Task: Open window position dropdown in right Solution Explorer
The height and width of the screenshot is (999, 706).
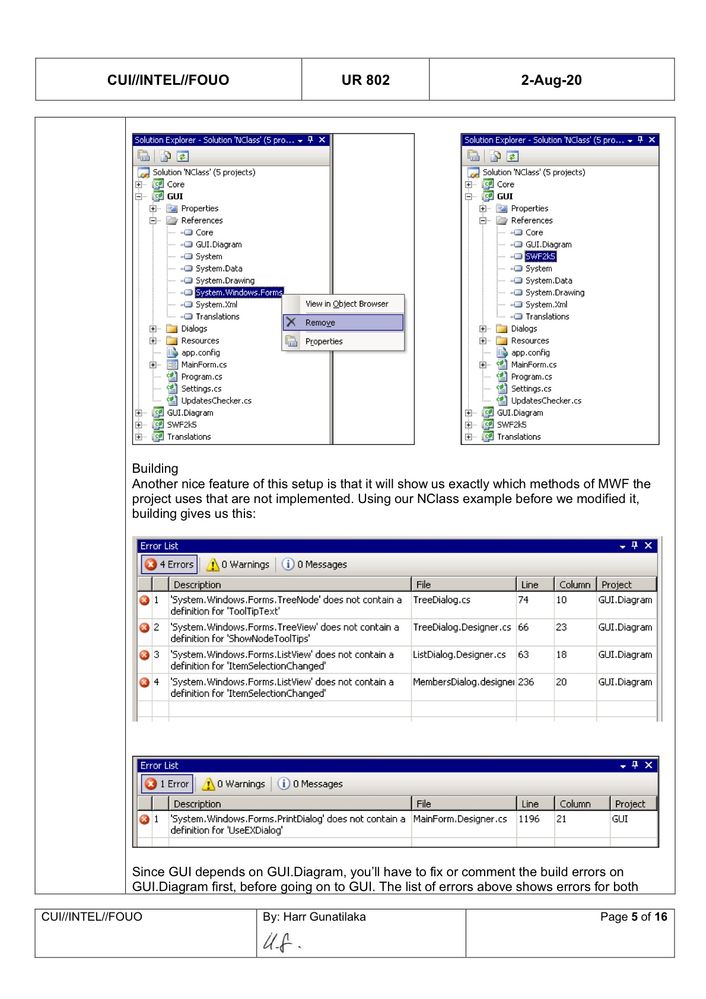Action: point(630,140)
